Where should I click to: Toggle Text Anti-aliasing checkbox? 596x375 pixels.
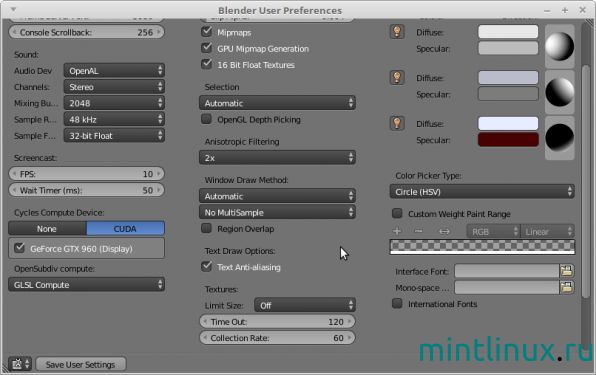[206, 266]
